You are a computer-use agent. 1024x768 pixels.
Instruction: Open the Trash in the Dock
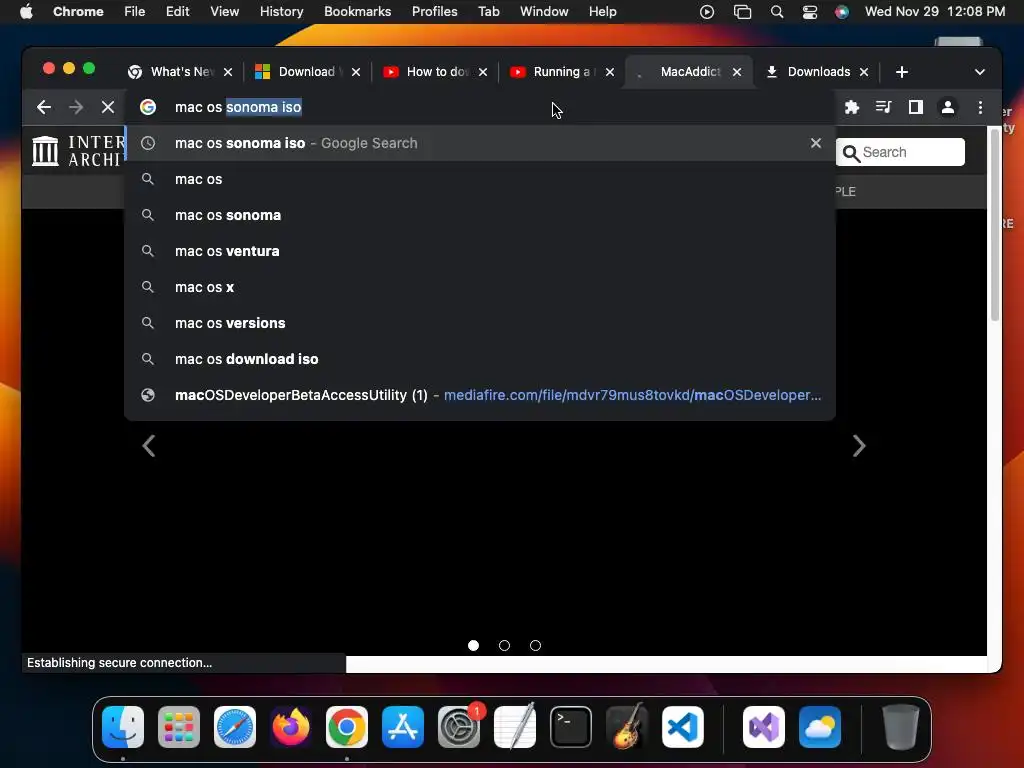(901, 727)
